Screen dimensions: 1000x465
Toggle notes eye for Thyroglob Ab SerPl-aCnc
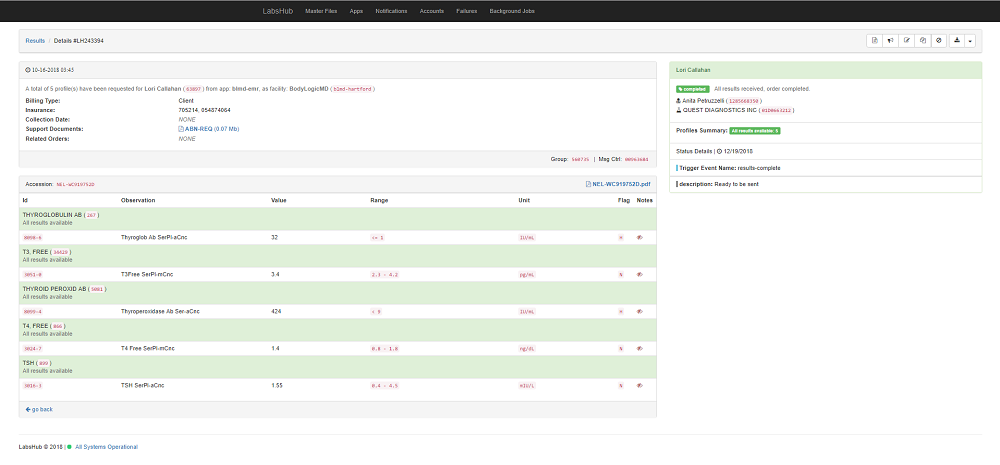coord(641,237)
